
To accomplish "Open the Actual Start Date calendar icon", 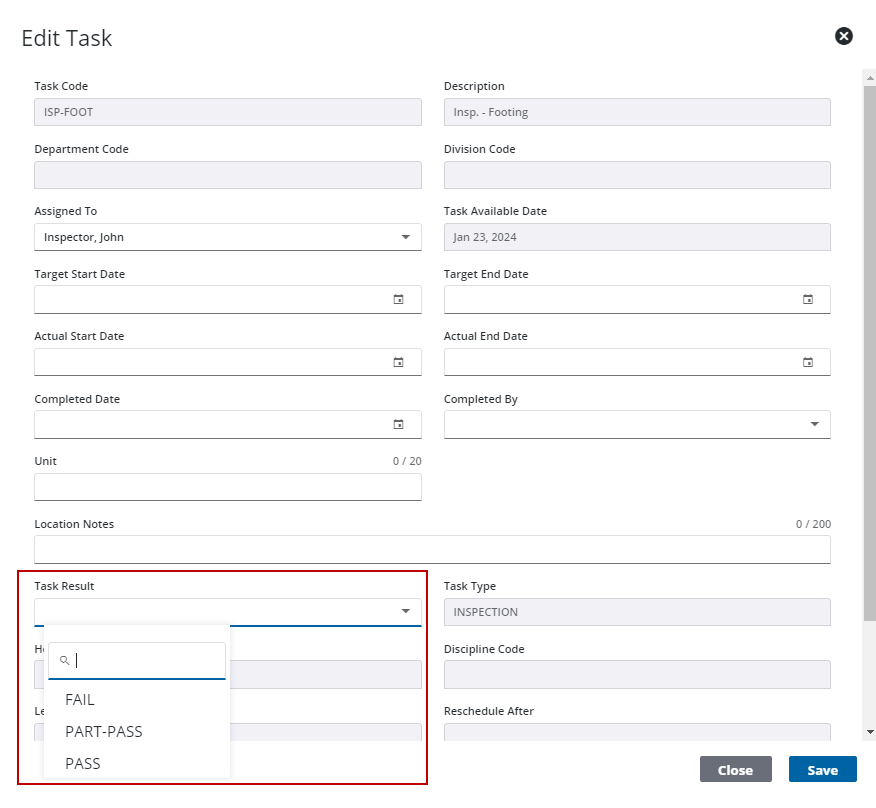I will click(x=398, y=362).
